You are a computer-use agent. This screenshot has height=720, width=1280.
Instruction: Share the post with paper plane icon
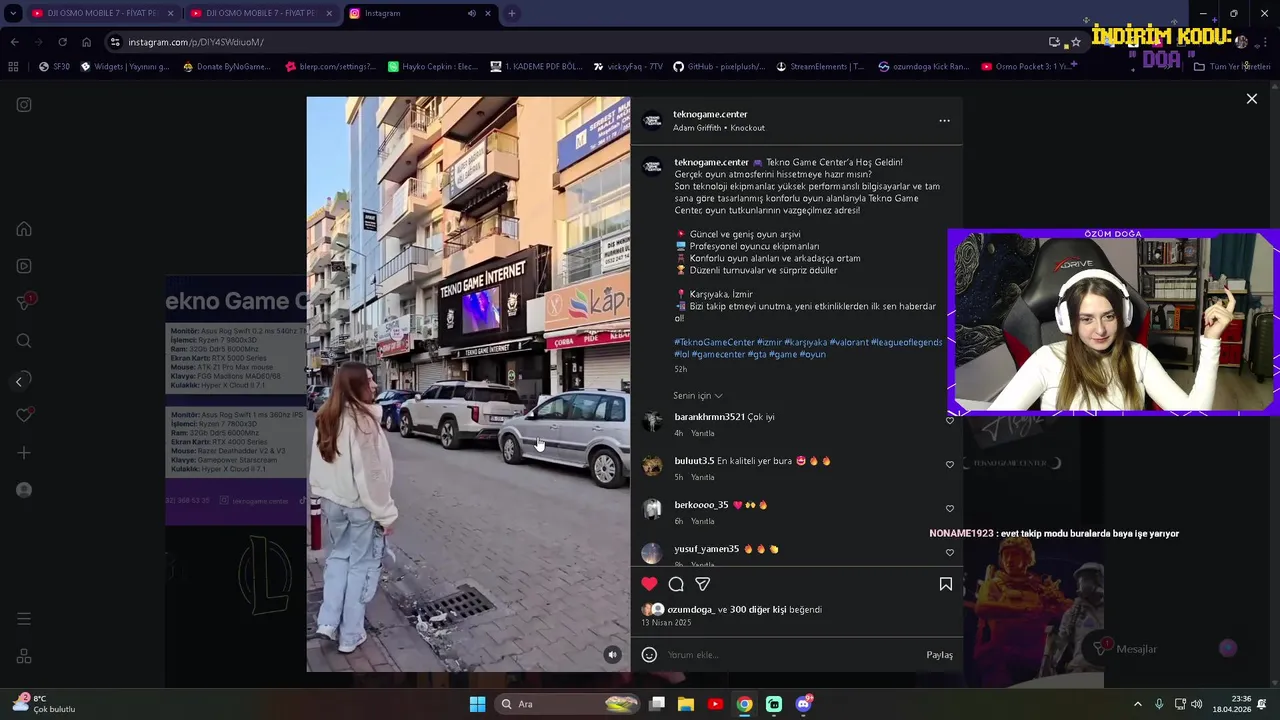click(x=703, y=584)
